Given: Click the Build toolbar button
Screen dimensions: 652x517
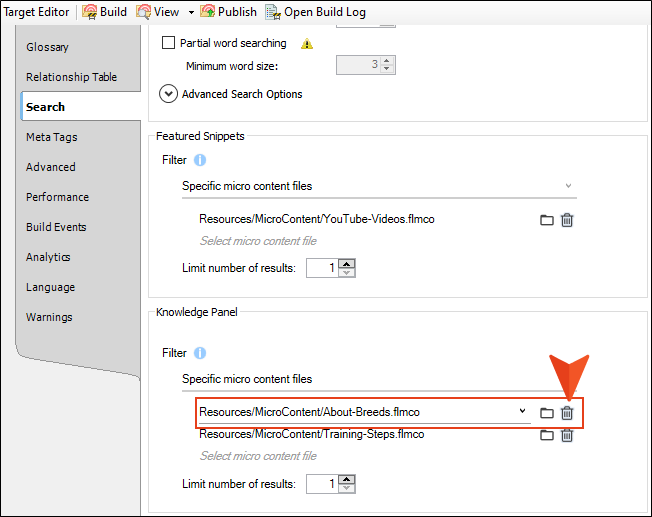Looking at the screenshot, I should coord(104,11).
